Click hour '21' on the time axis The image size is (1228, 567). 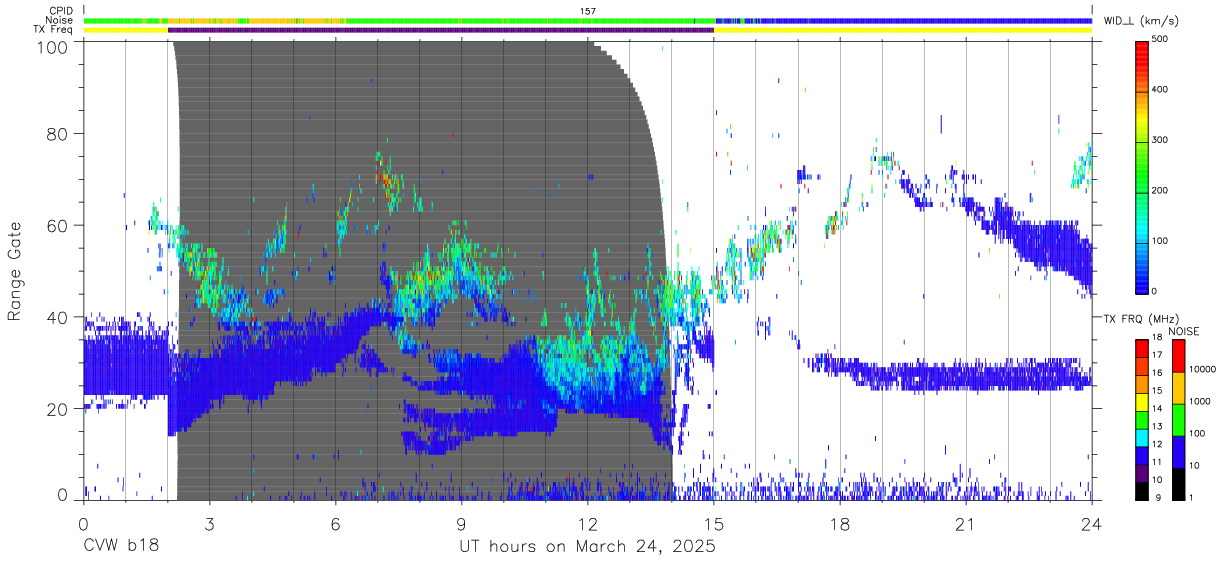click(966, 523)
